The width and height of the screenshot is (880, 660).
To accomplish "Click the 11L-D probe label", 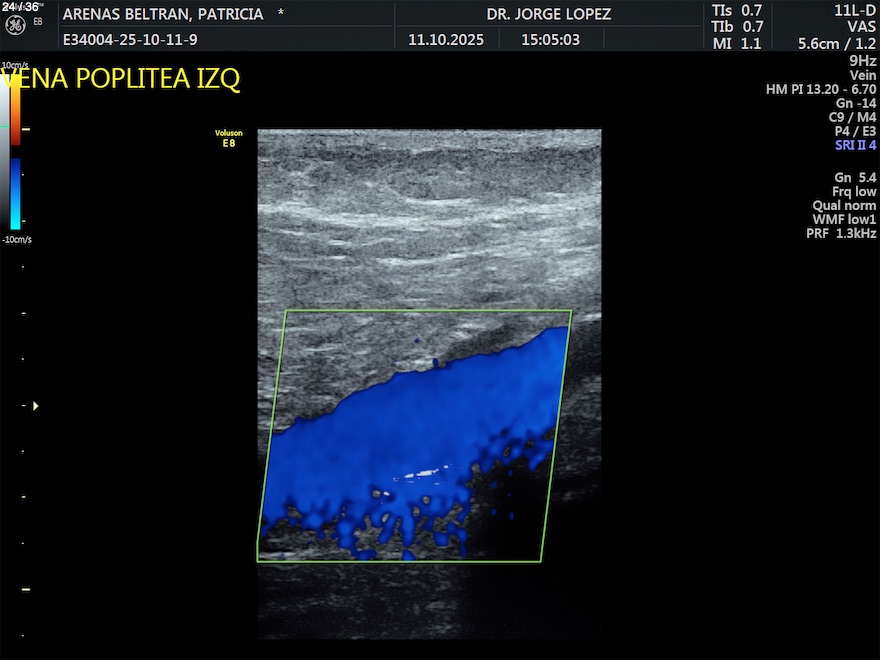I will tap(855, 10).
